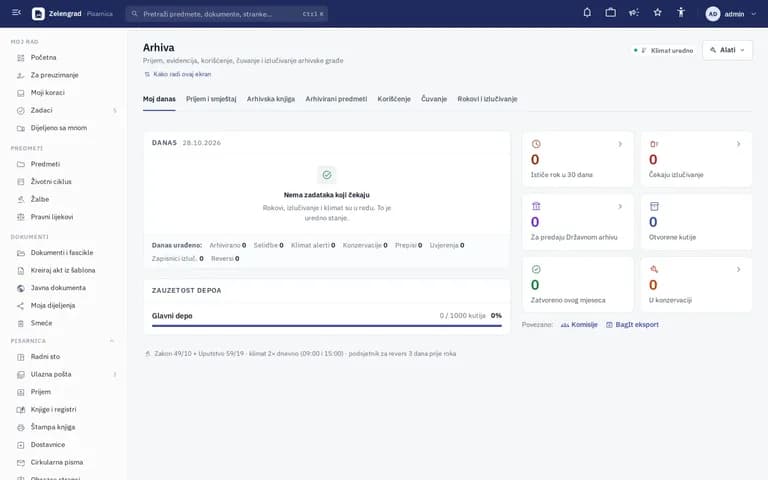
Task: Open U konzervaciji card
Action: pyautogui.click(x=696, y=285)
